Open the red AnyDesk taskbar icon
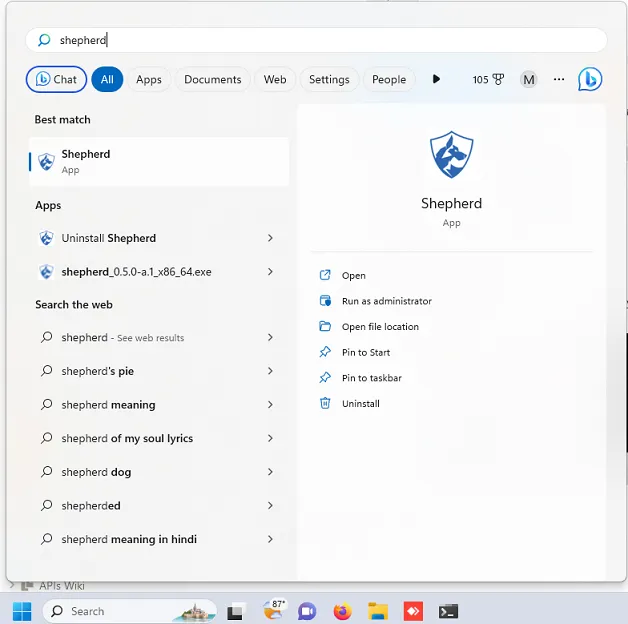The width and height of the screenshot is (628, 624). 413,611
